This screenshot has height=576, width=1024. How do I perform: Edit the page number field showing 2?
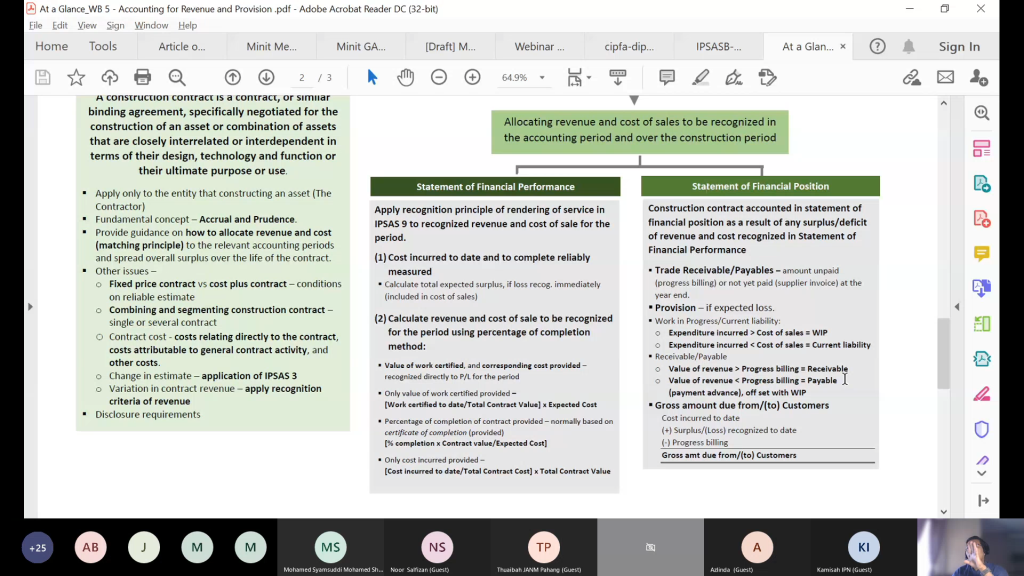click(x=302, y=78)
